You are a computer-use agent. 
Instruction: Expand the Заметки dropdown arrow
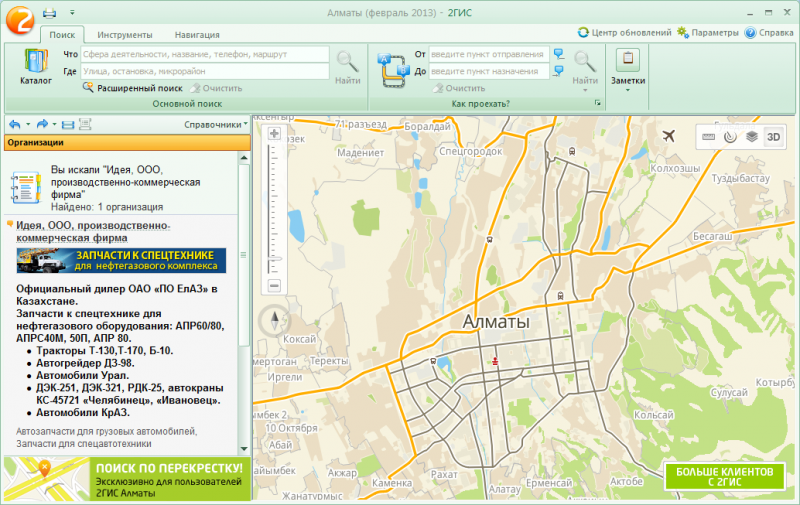628,90
